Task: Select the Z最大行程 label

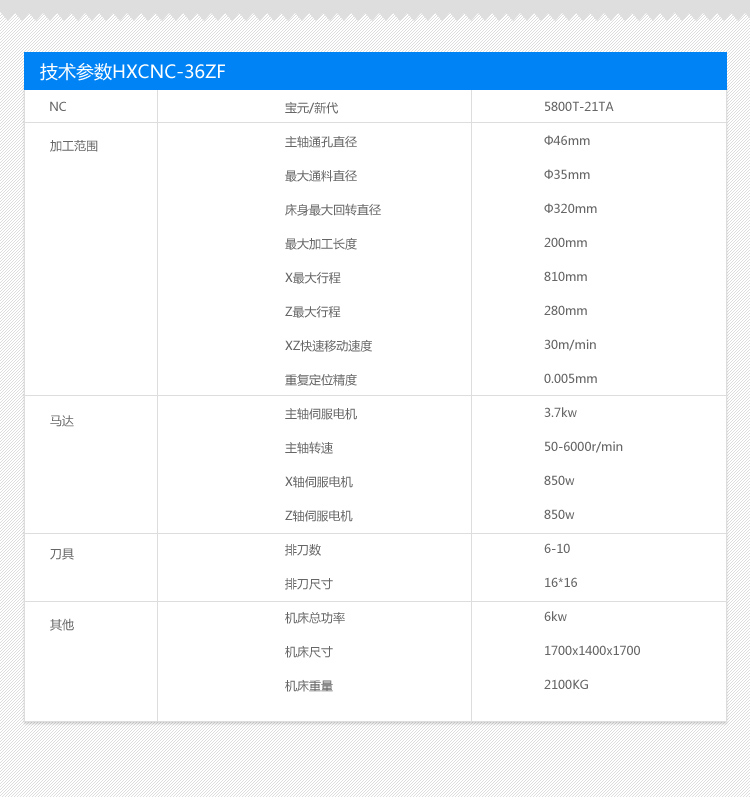Action: 312,312
